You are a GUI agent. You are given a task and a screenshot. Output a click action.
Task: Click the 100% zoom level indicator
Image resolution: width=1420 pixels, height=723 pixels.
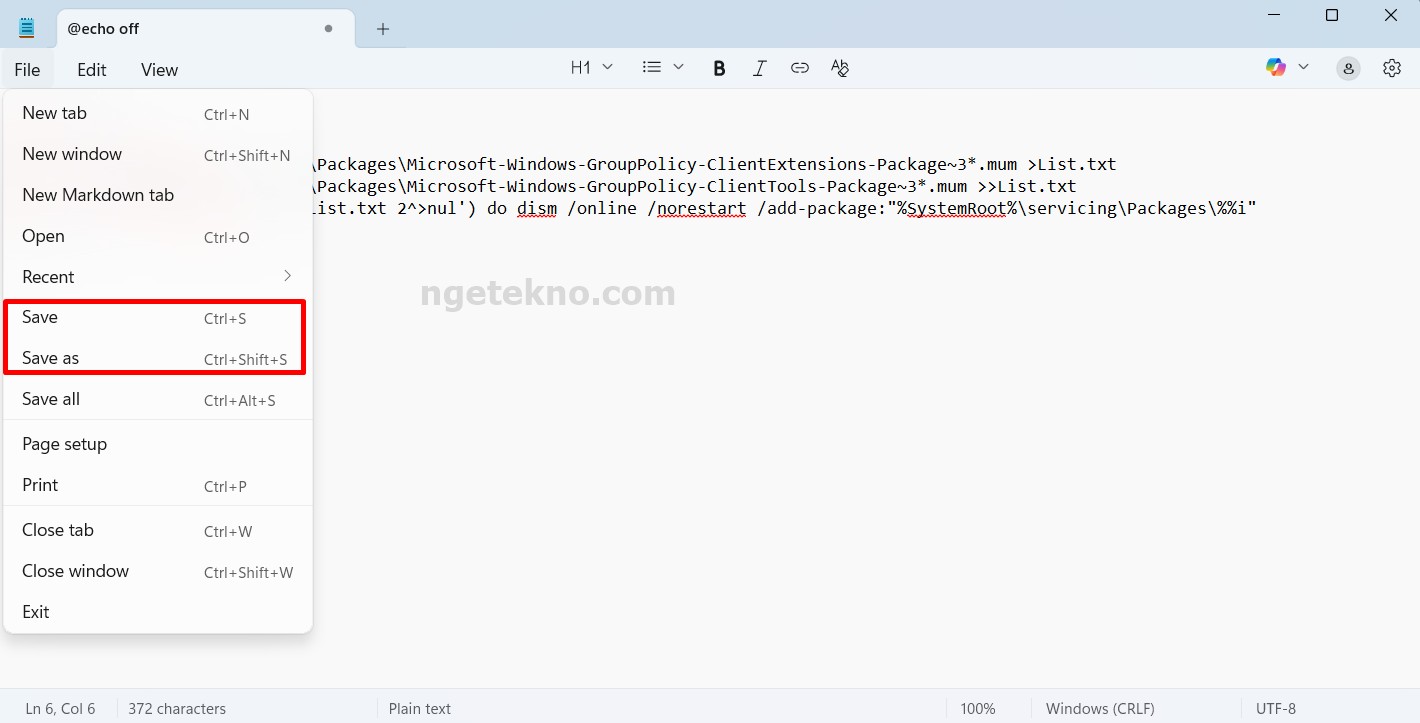tap(977, 708)
